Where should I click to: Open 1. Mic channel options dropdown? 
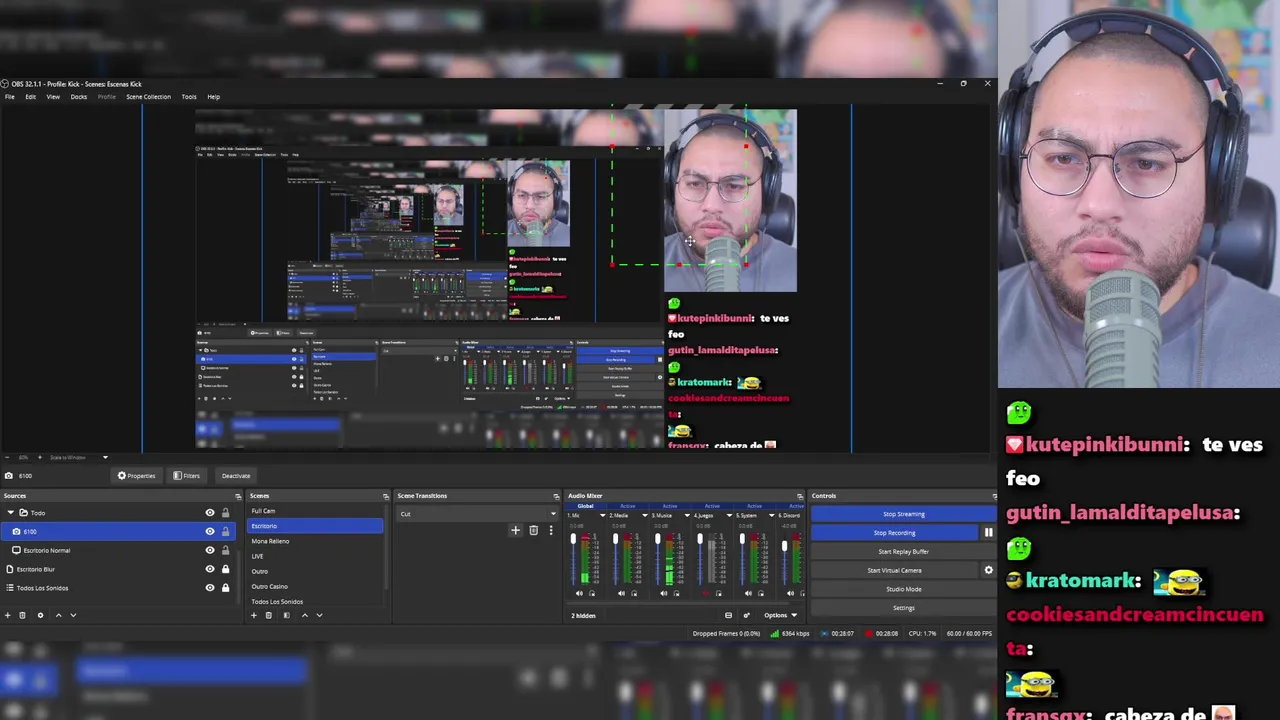click(x=603, y=515)
